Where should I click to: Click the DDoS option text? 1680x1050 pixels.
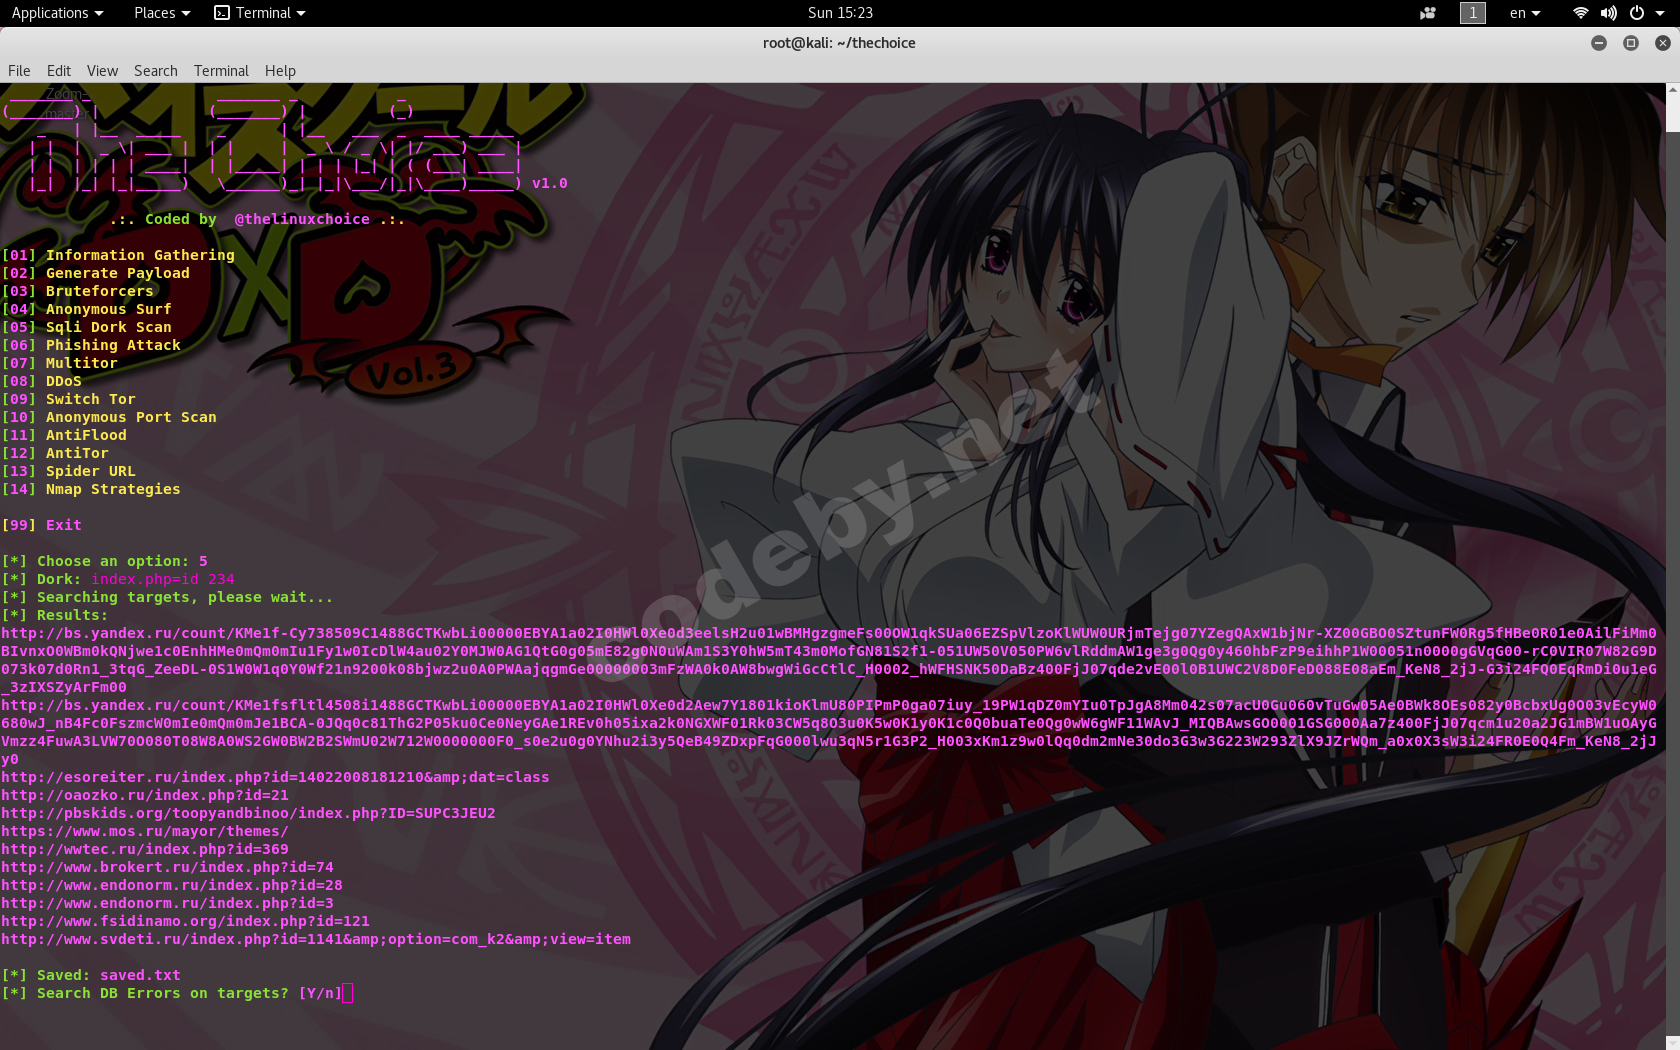64,381
